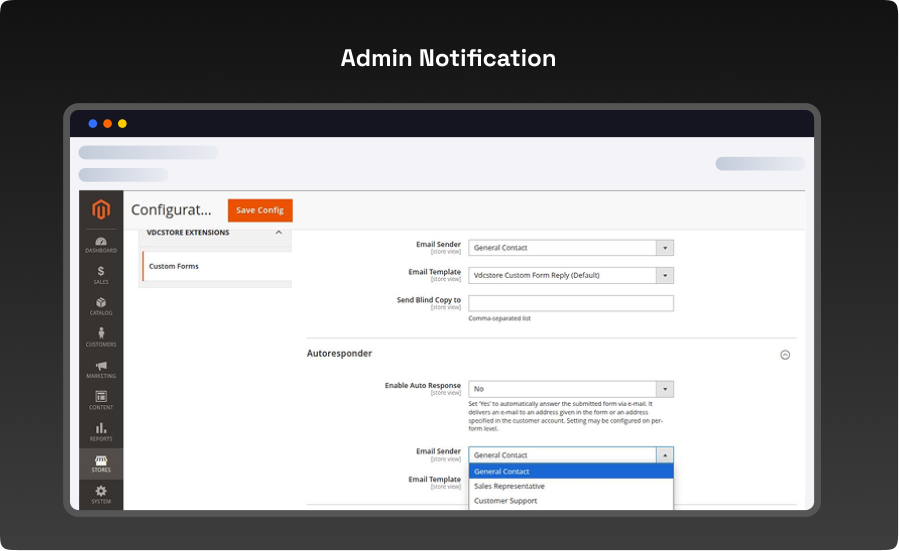
Task: Open the Marketing megaphone icon
Action: coord(101,368)
